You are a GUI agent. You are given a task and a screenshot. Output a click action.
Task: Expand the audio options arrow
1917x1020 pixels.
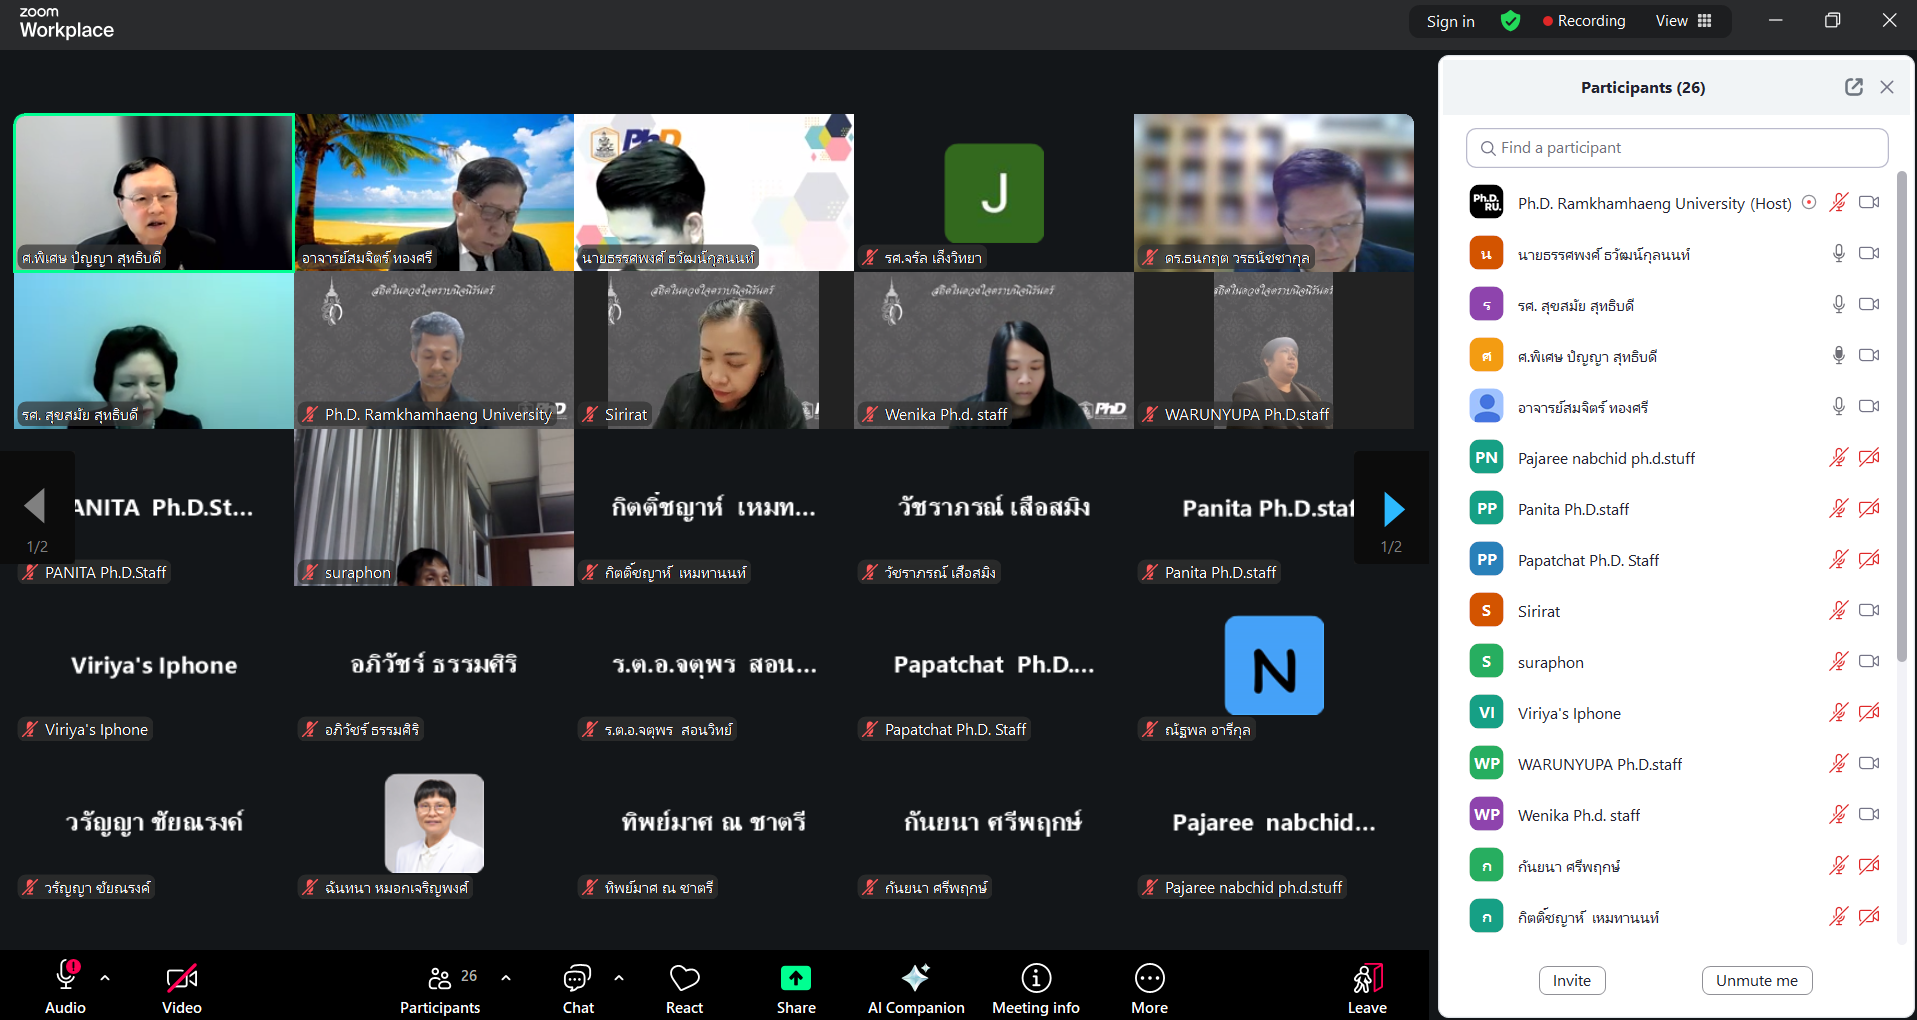pos(105,977)
